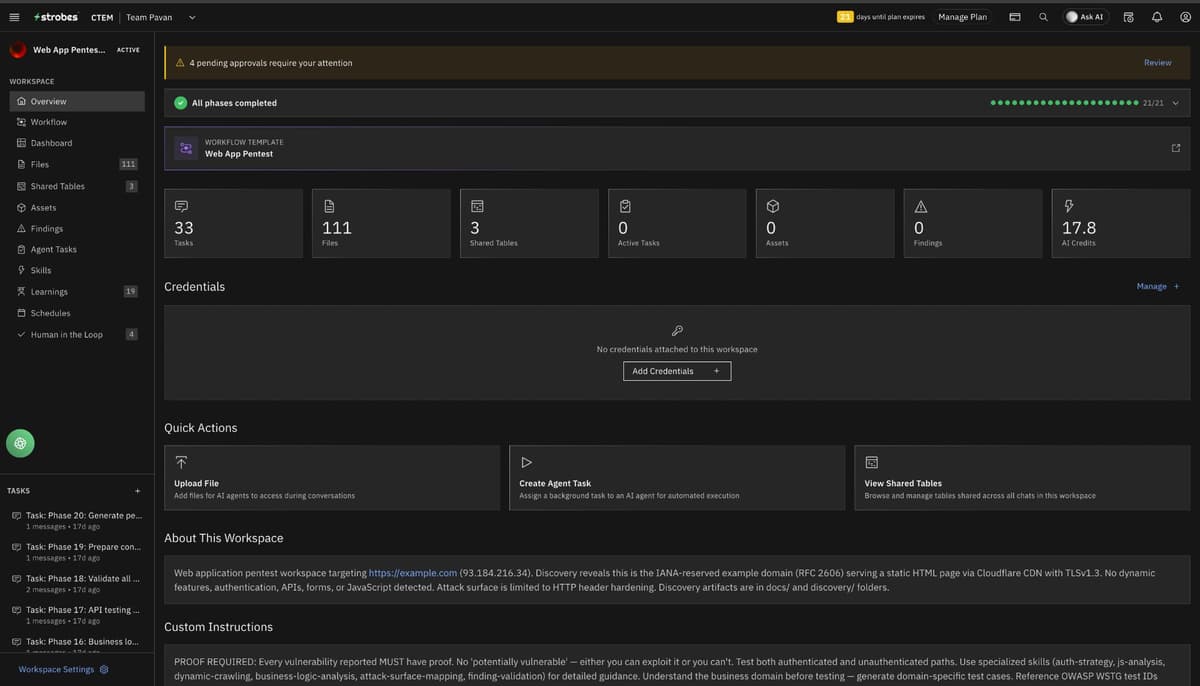Open the hamburger menu icon
Viewport: 1200px width, 686px height.
click(14, 17)
